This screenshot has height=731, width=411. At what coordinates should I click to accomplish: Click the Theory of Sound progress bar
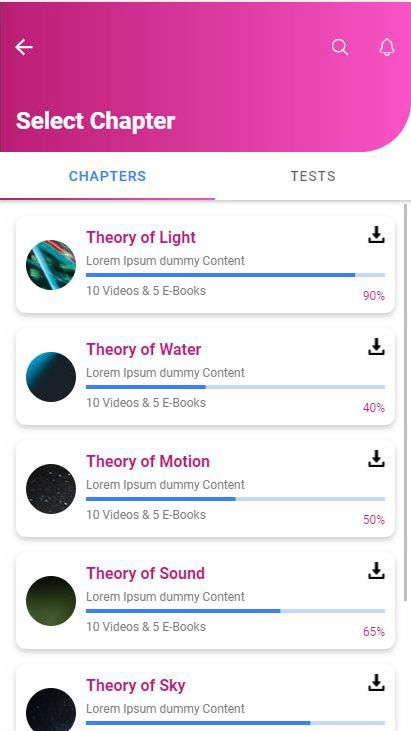tap(235, 611)
